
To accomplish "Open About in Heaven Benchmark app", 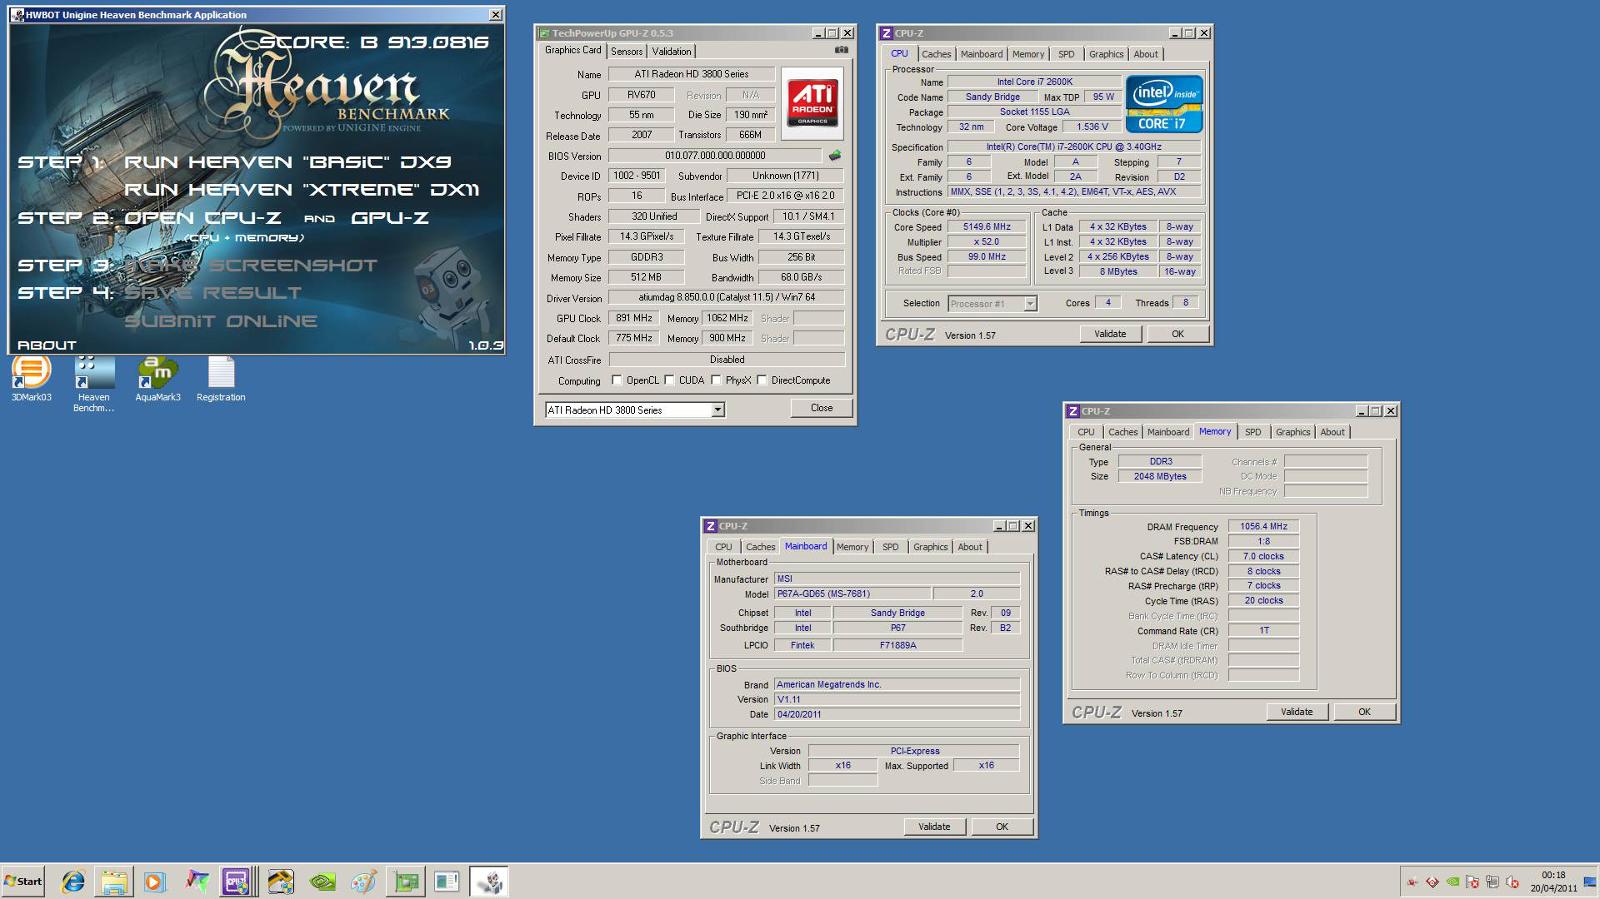I will [x=47, y=345].
